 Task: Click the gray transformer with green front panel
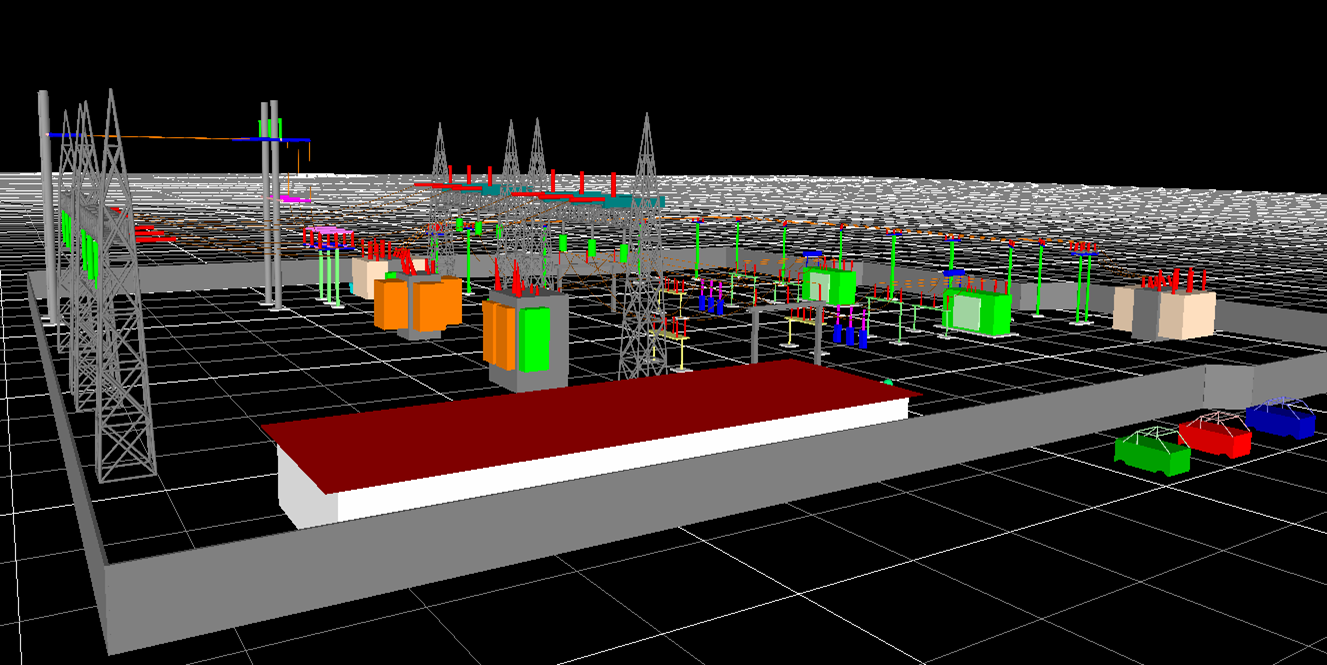point(528,340)
